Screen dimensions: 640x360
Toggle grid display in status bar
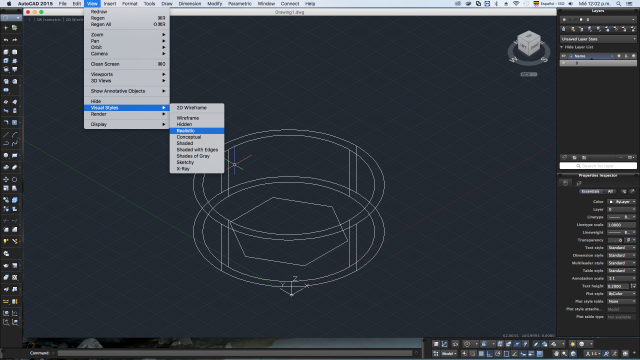point(481,353)
